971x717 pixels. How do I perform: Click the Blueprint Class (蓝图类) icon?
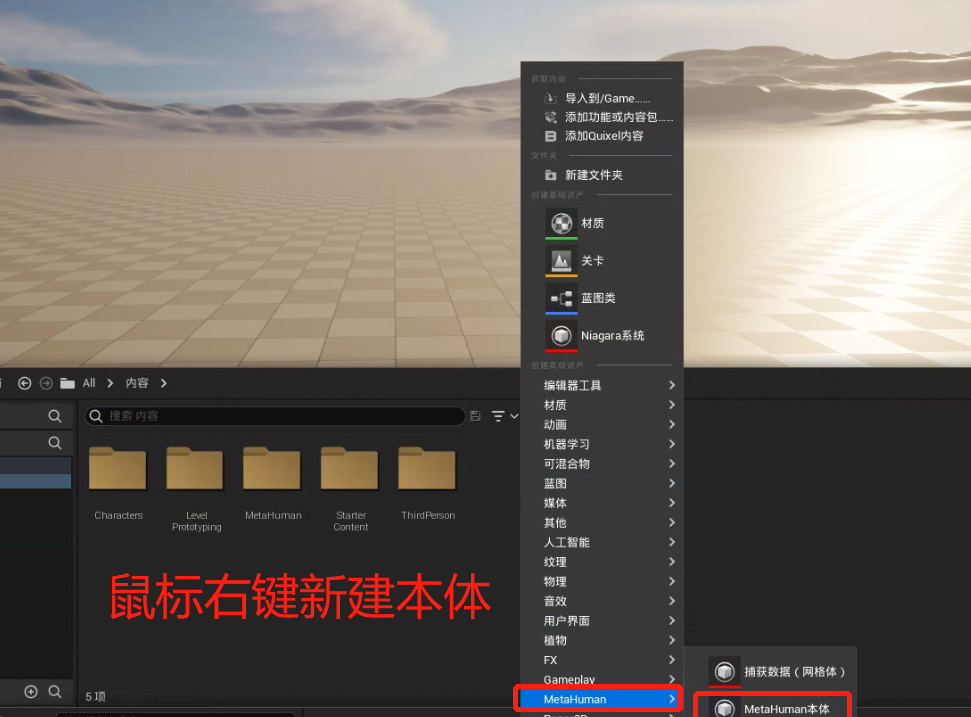point(561,298)
